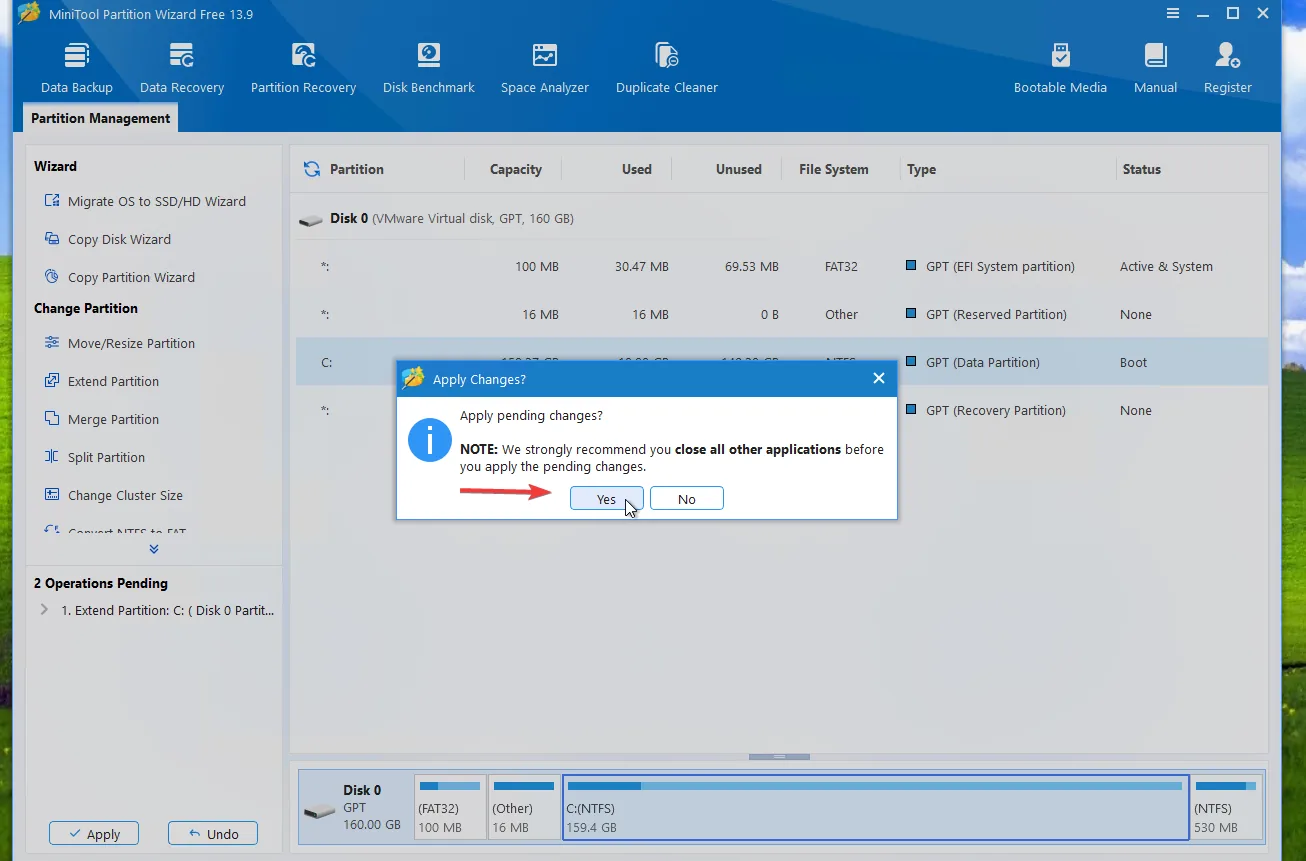This screenshot has width=1306, height=861.
Task: Select the (NTFS) 530 MB block in disk map
Action: [x=1226, y=808]
